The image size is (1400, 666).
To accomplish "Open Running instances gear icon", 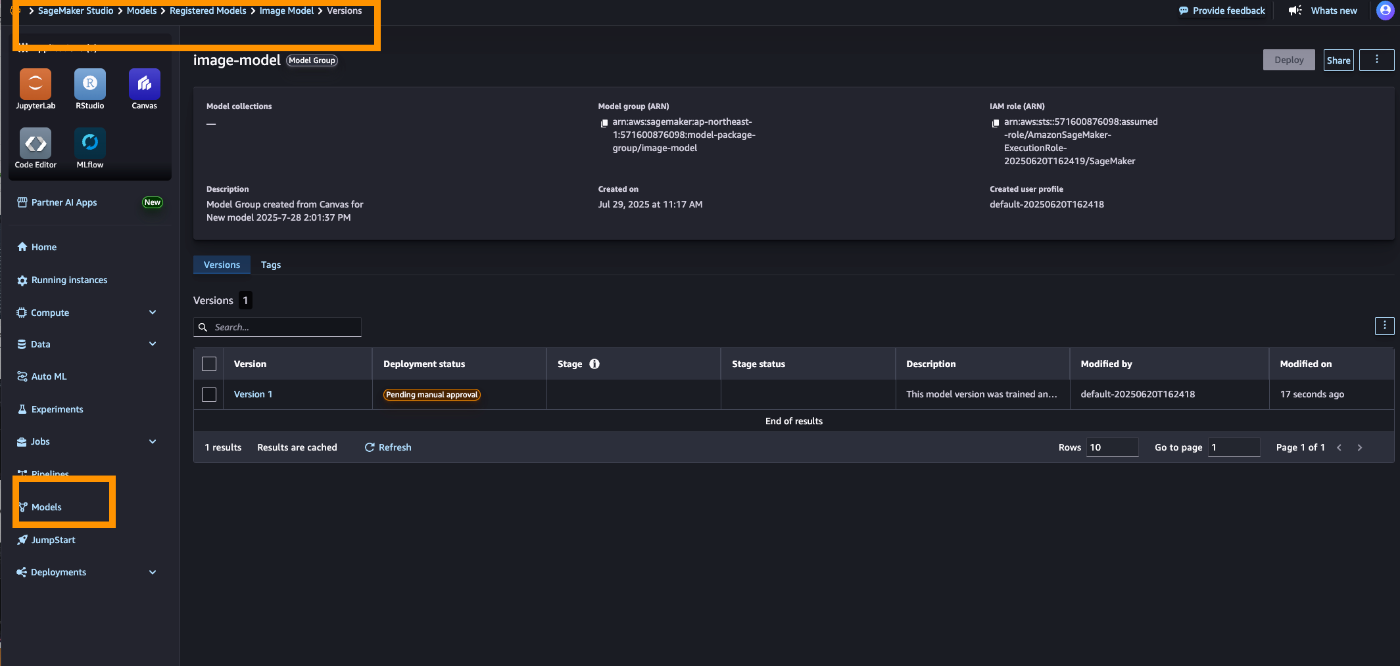I will 22,280.
